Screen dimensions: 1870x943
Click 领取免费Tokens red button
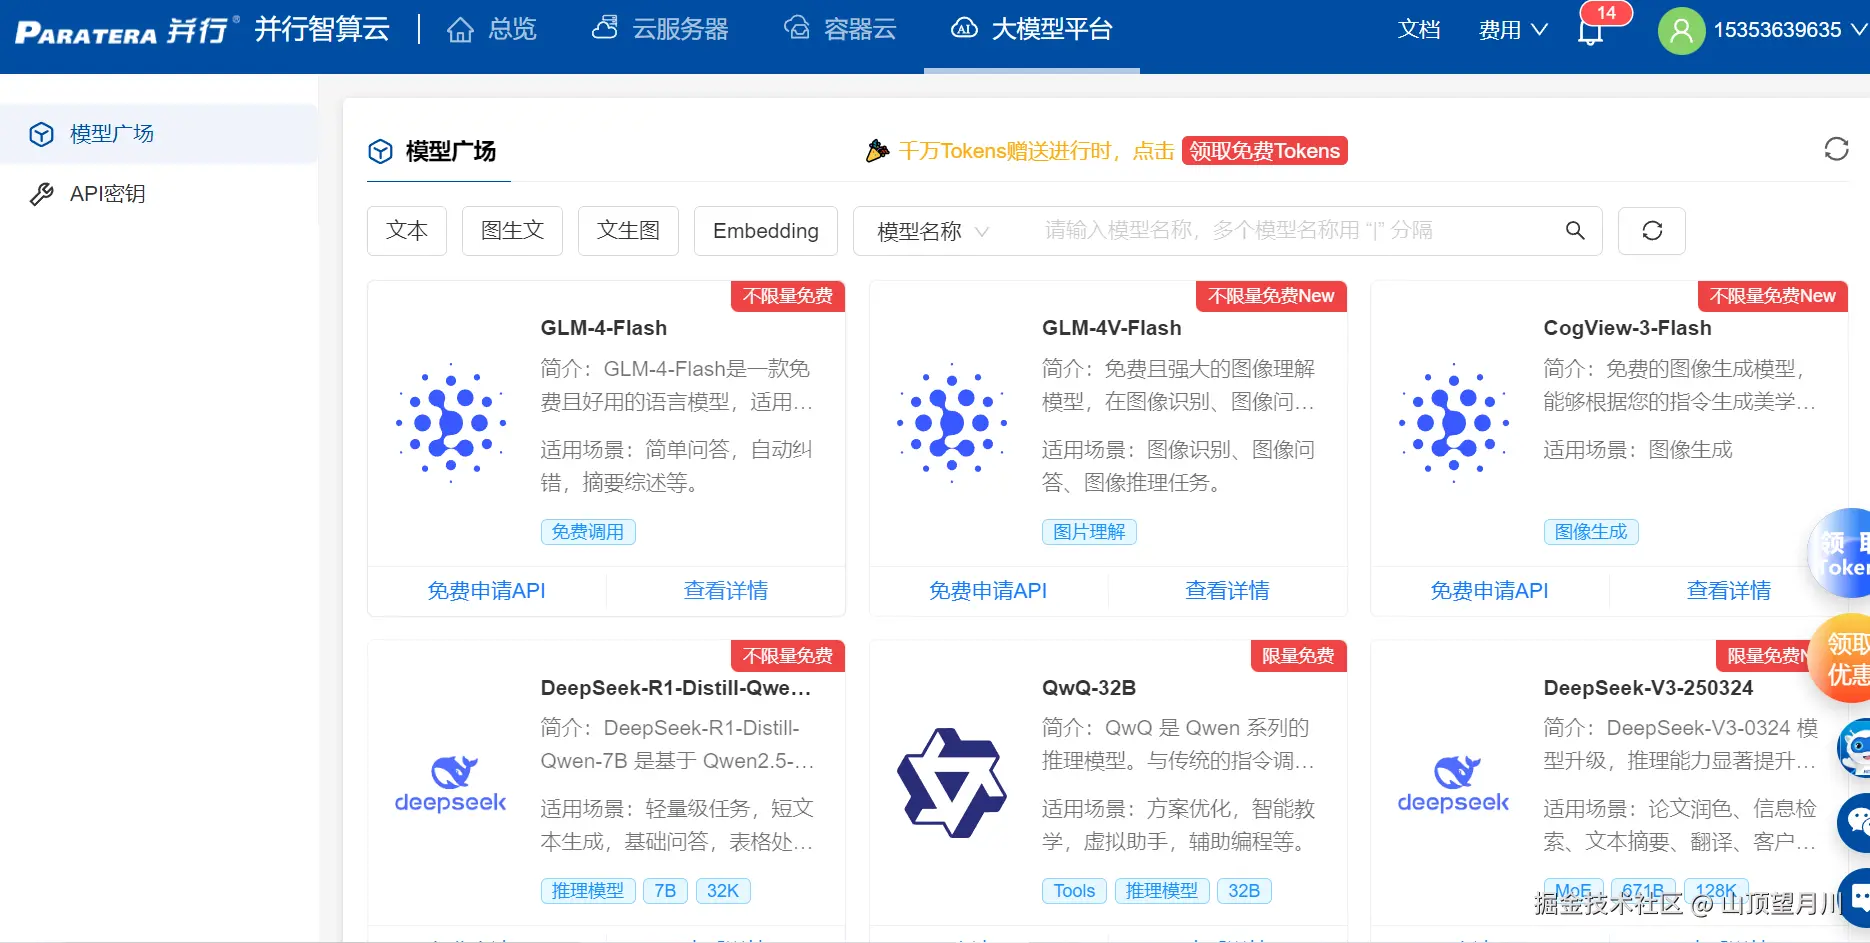1264,151
